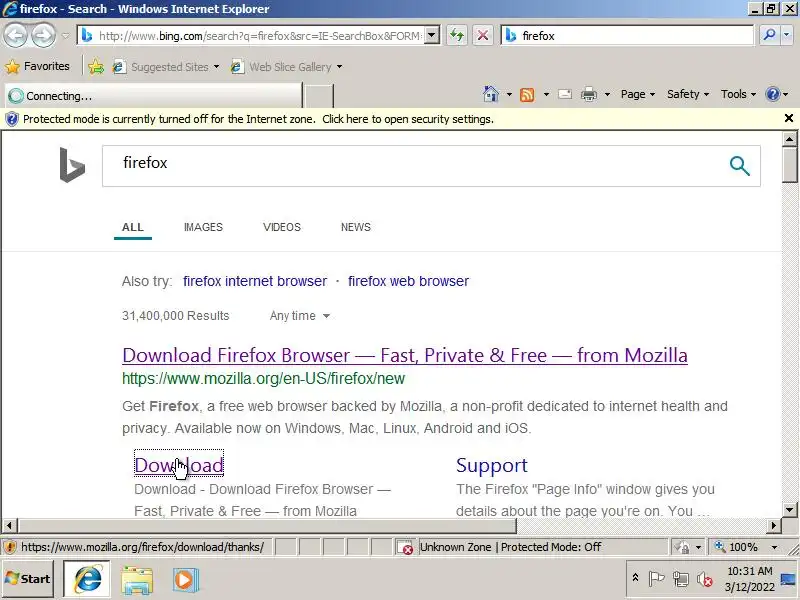Open Suggested Sites dropdown
Viewport: 800px width, 600px height.
tap(166, 67)
